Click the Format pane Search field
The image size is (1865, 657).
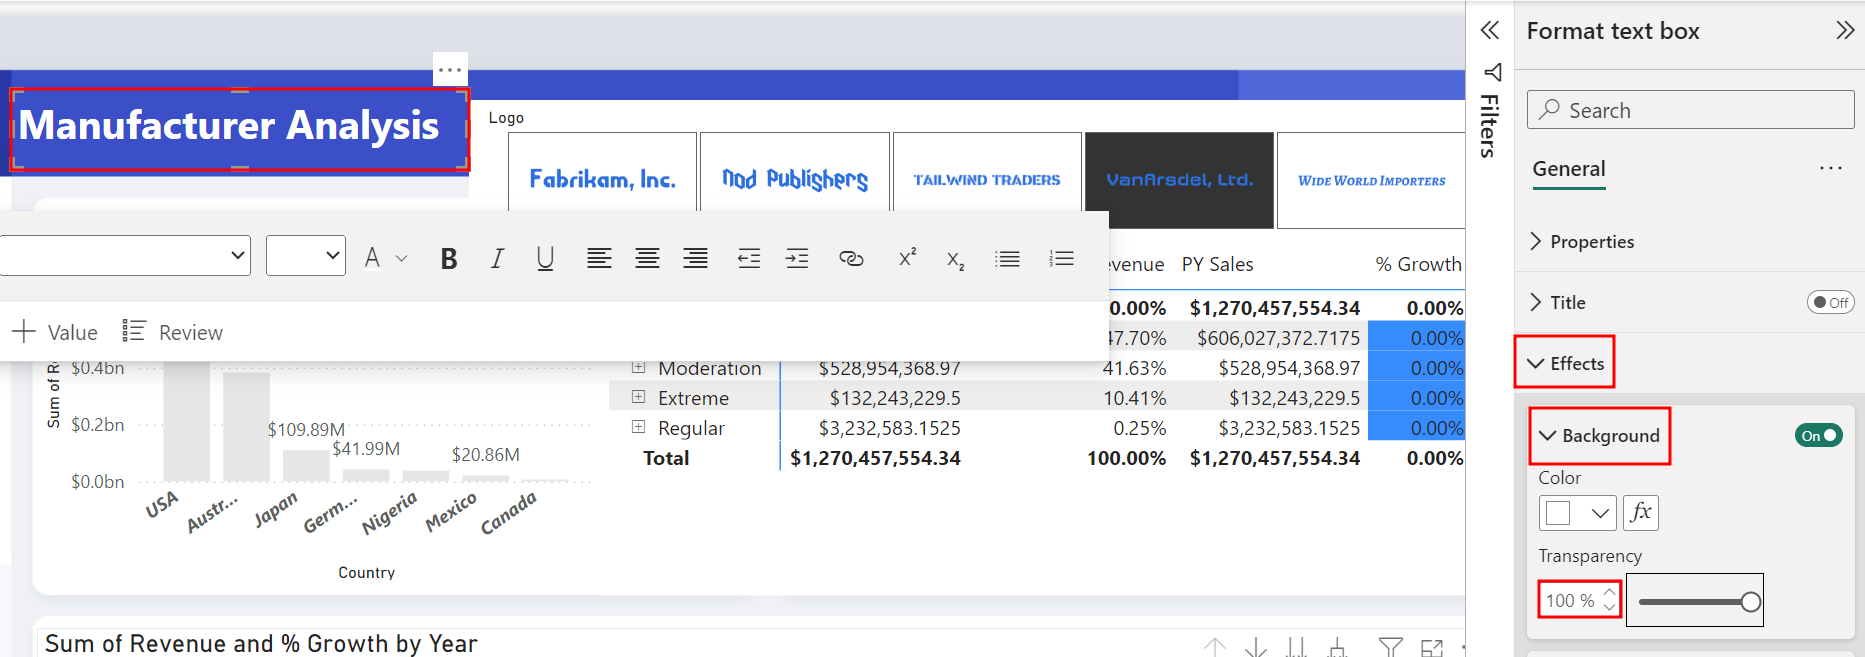[1690, 110]
